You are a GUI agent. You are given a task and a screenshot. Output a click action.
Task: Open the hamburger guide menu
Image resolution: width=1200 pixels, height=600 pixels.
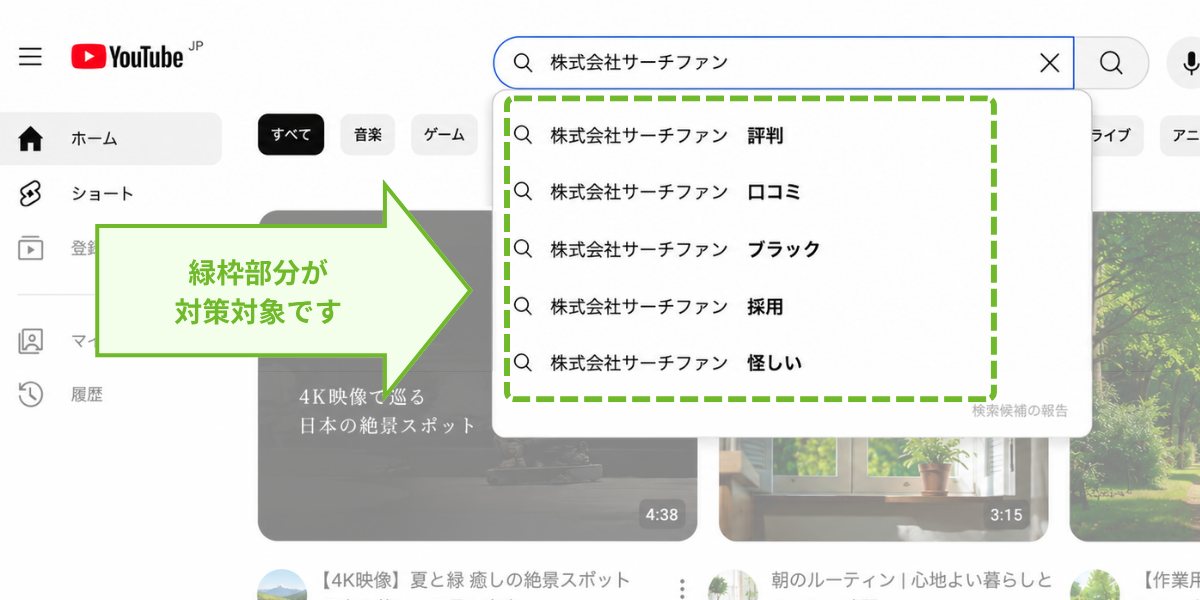point(31,57)
